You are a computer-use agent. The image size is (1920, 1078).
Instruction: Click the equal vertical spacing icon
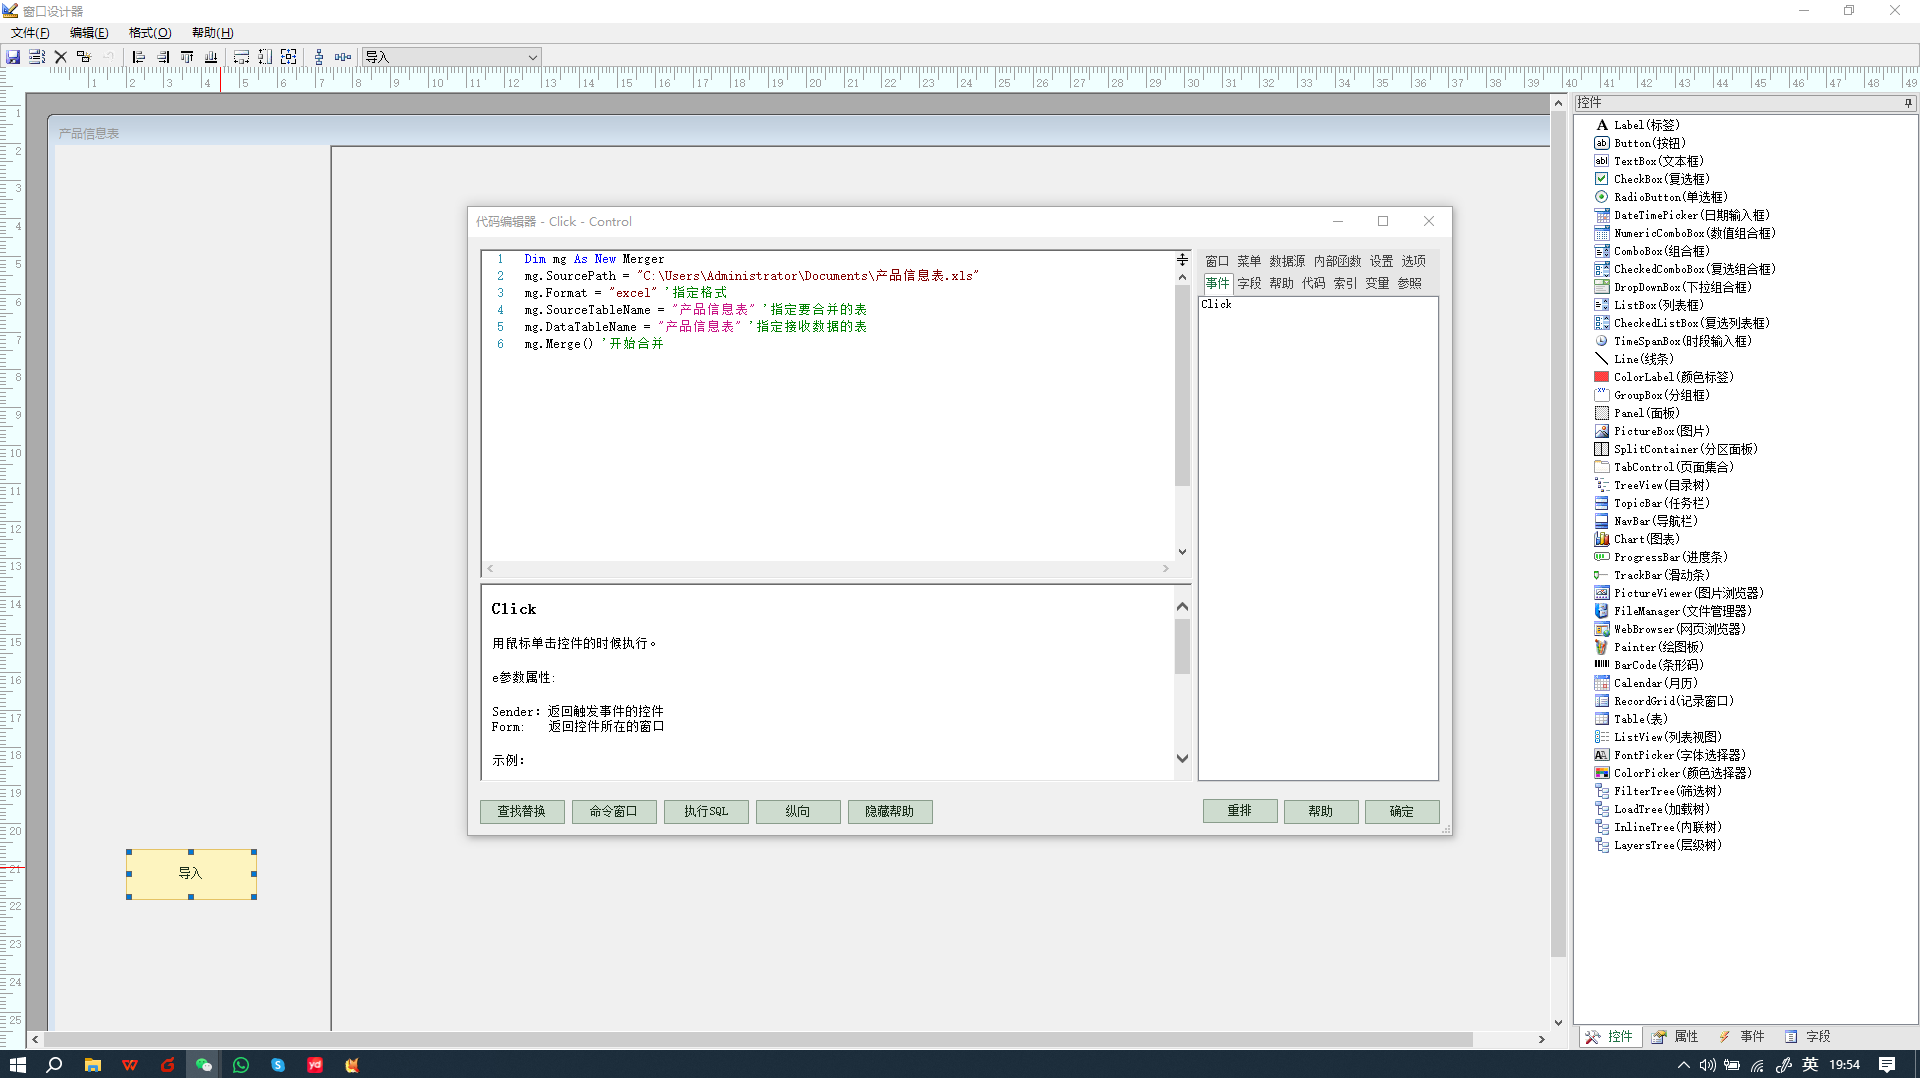tap(319, 57)
